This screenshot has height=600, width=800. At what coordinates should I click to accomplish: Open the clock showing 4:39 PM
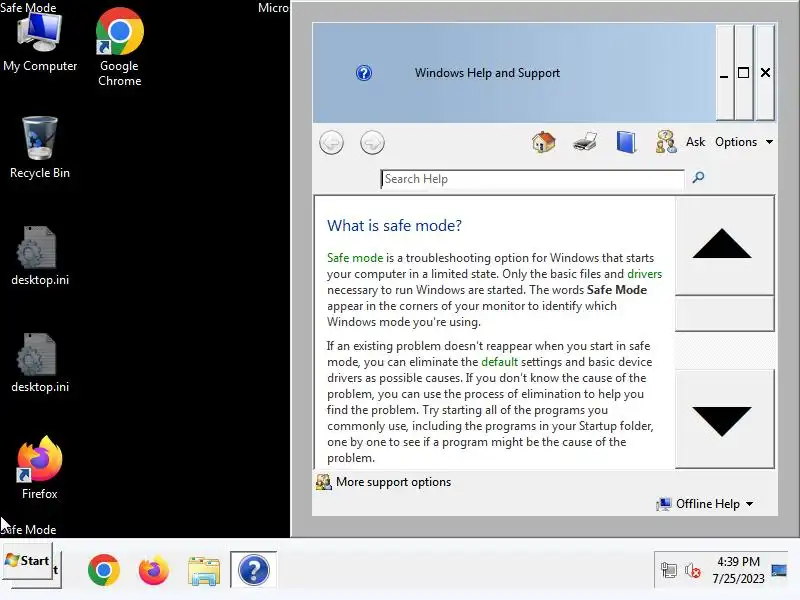[x=738, y=561]
